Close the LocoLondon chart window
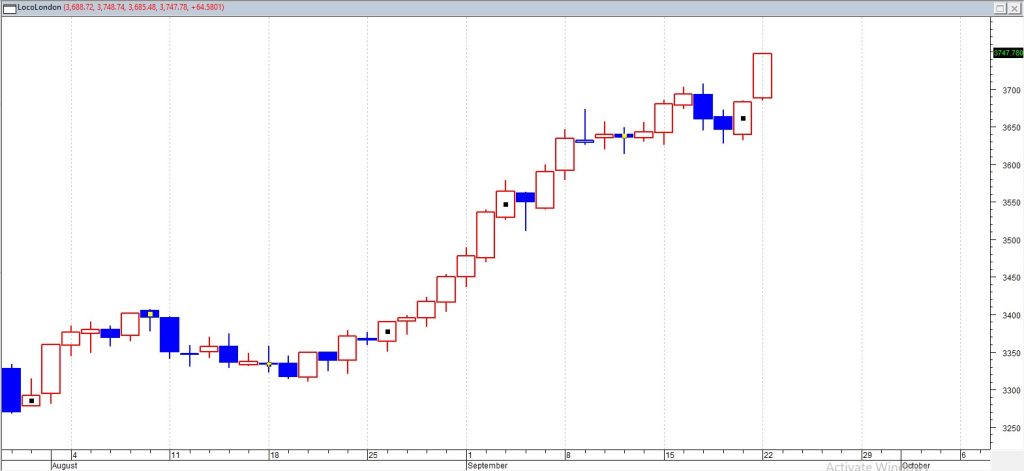 pos(1013,7)
